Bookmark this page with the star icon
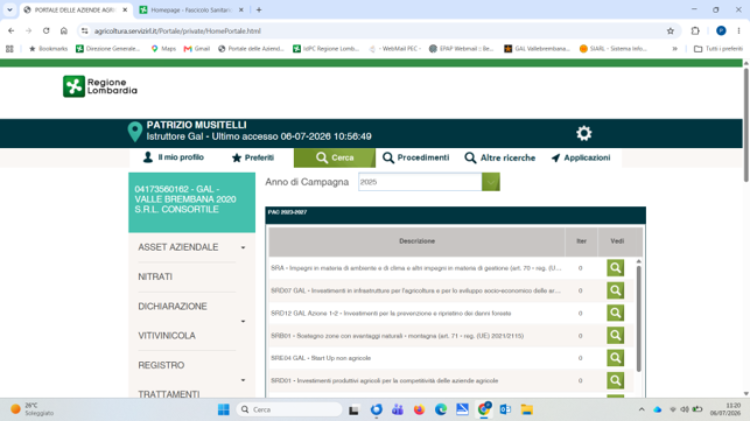This screenshot has height=421, width=750. point(670,31)
